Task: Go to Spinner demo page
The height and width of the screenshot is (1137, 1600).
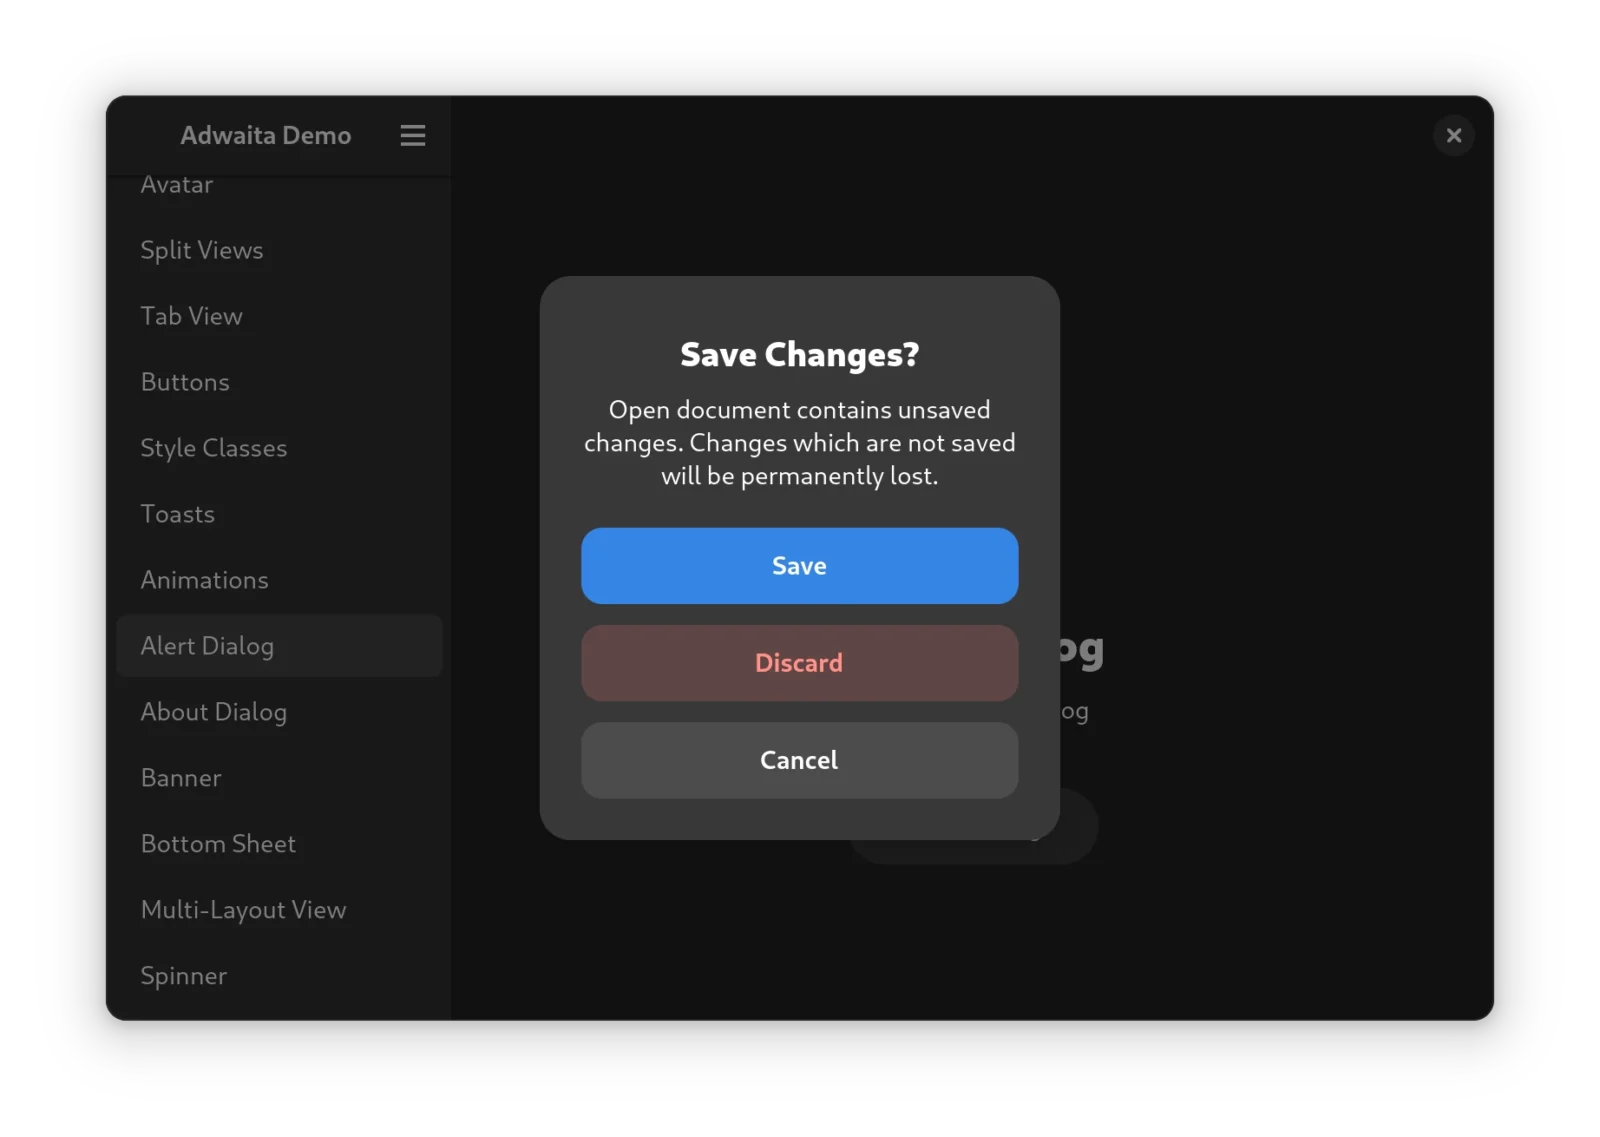Action: pos(184,976)
